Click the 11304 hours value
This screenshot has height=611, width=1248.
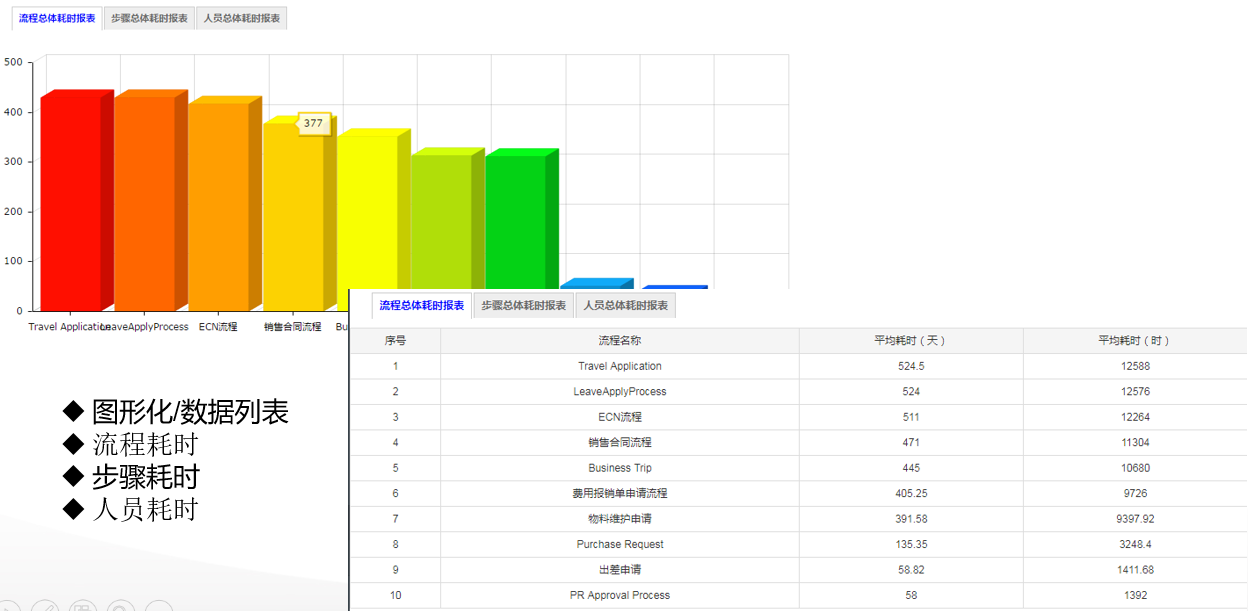point(1135,443)
